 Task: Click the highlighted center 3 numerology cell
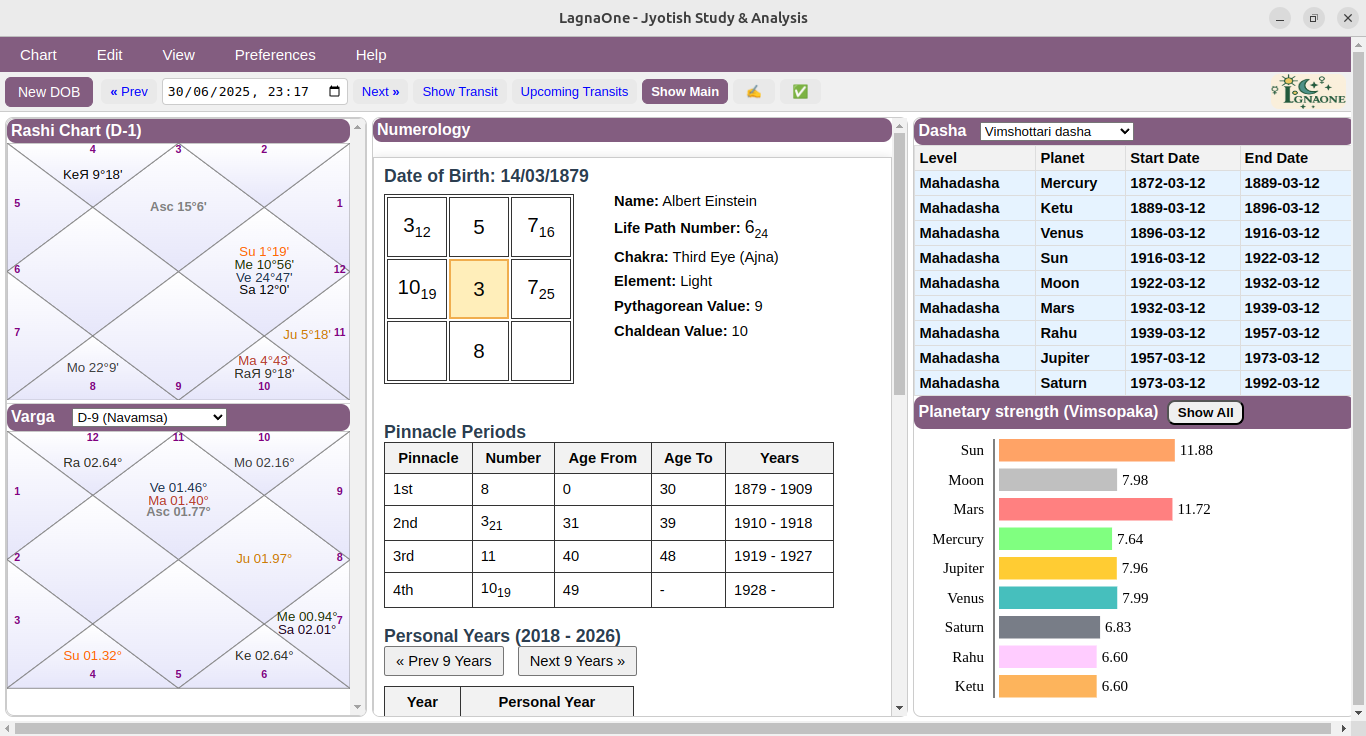[x=479, y=289]
